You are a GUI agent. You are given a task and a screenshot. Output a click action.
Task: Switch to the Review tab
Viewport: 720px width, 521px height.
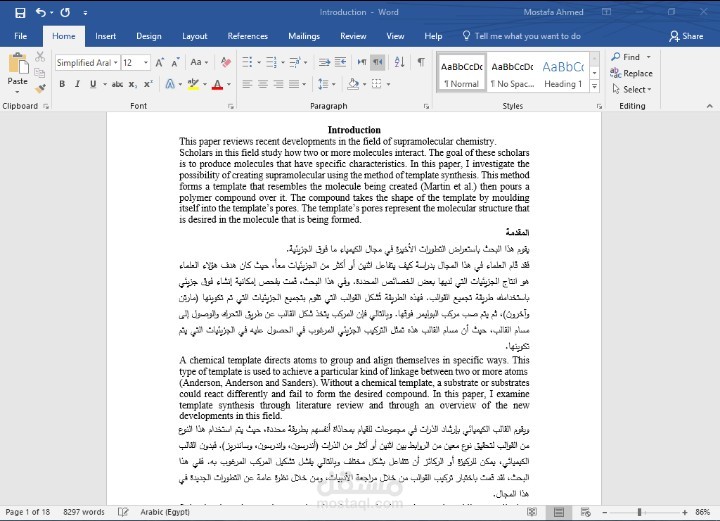353,36
